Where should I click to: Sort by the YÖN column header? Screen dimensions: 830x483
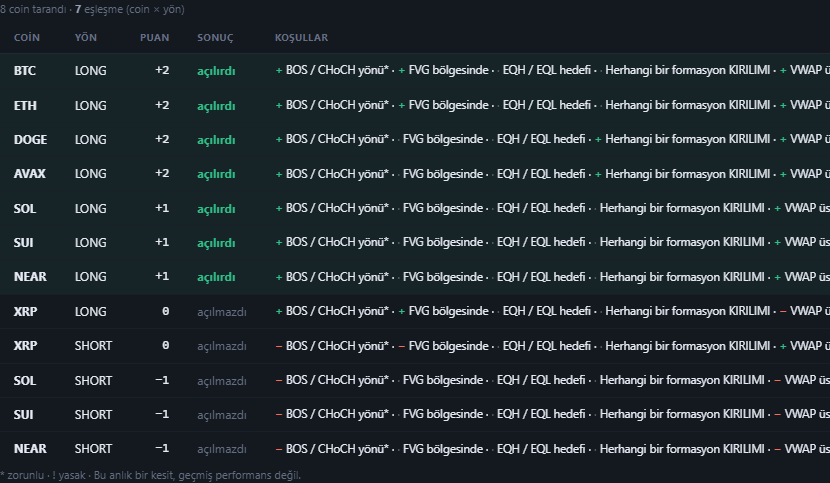tap(86, 38)
